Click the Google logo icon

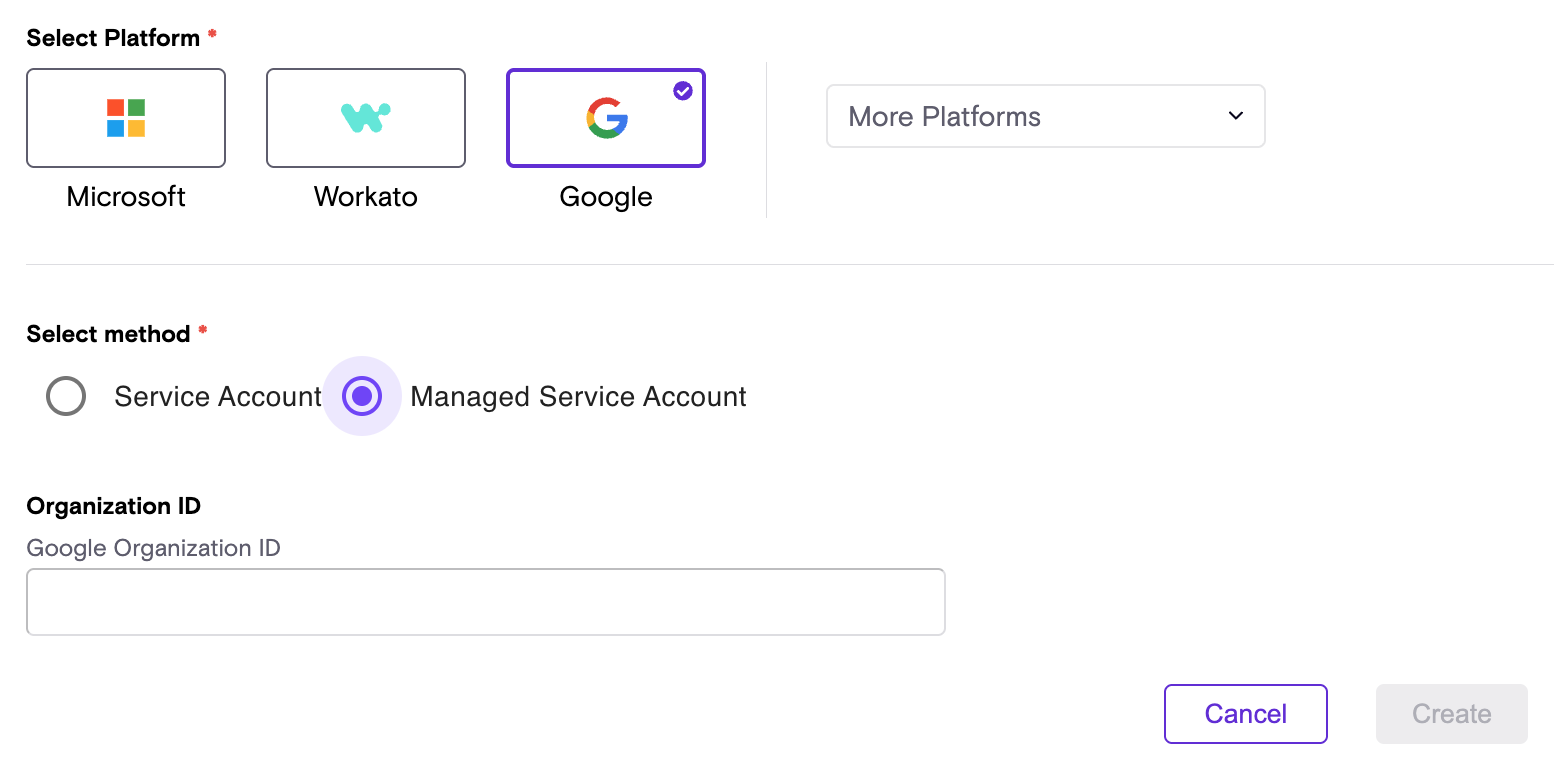pos(606,118)
